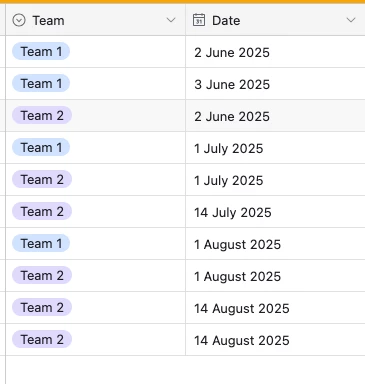The height and width of the screenshot is (384, 365).
Task: Select the 14 July 2025 date cell
Action: coord(275,212)
